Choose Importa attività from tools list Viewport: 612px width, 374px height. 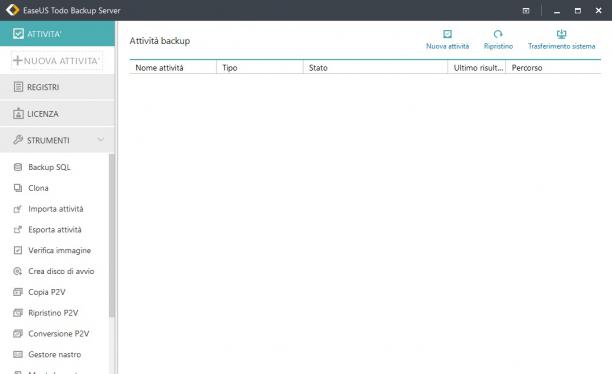tap(56, 209)
